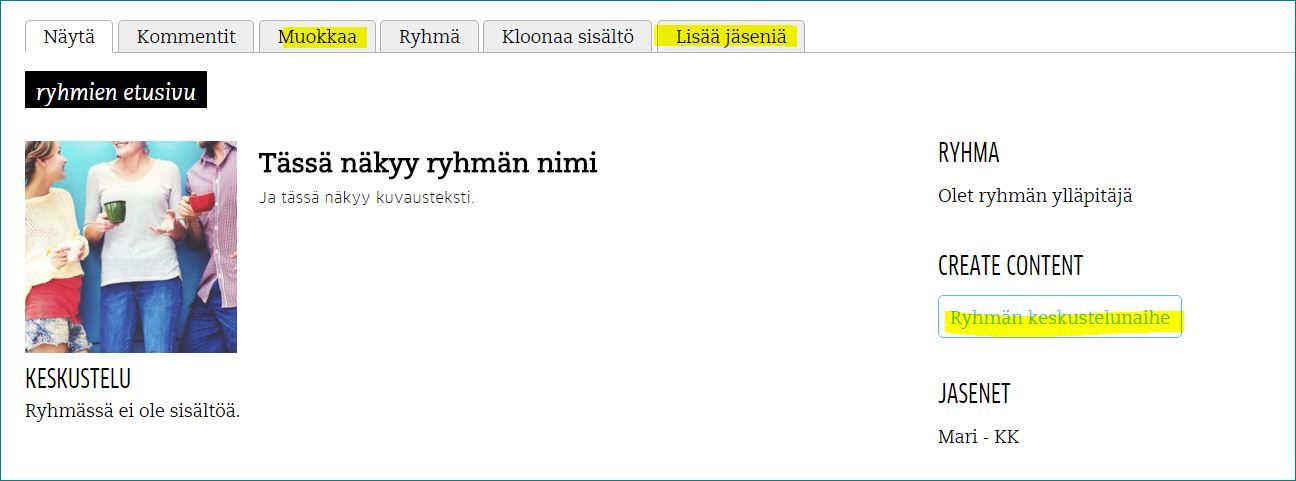Click the red mug in the group photo
The image size is (1296, 481).
click(202, 201)
